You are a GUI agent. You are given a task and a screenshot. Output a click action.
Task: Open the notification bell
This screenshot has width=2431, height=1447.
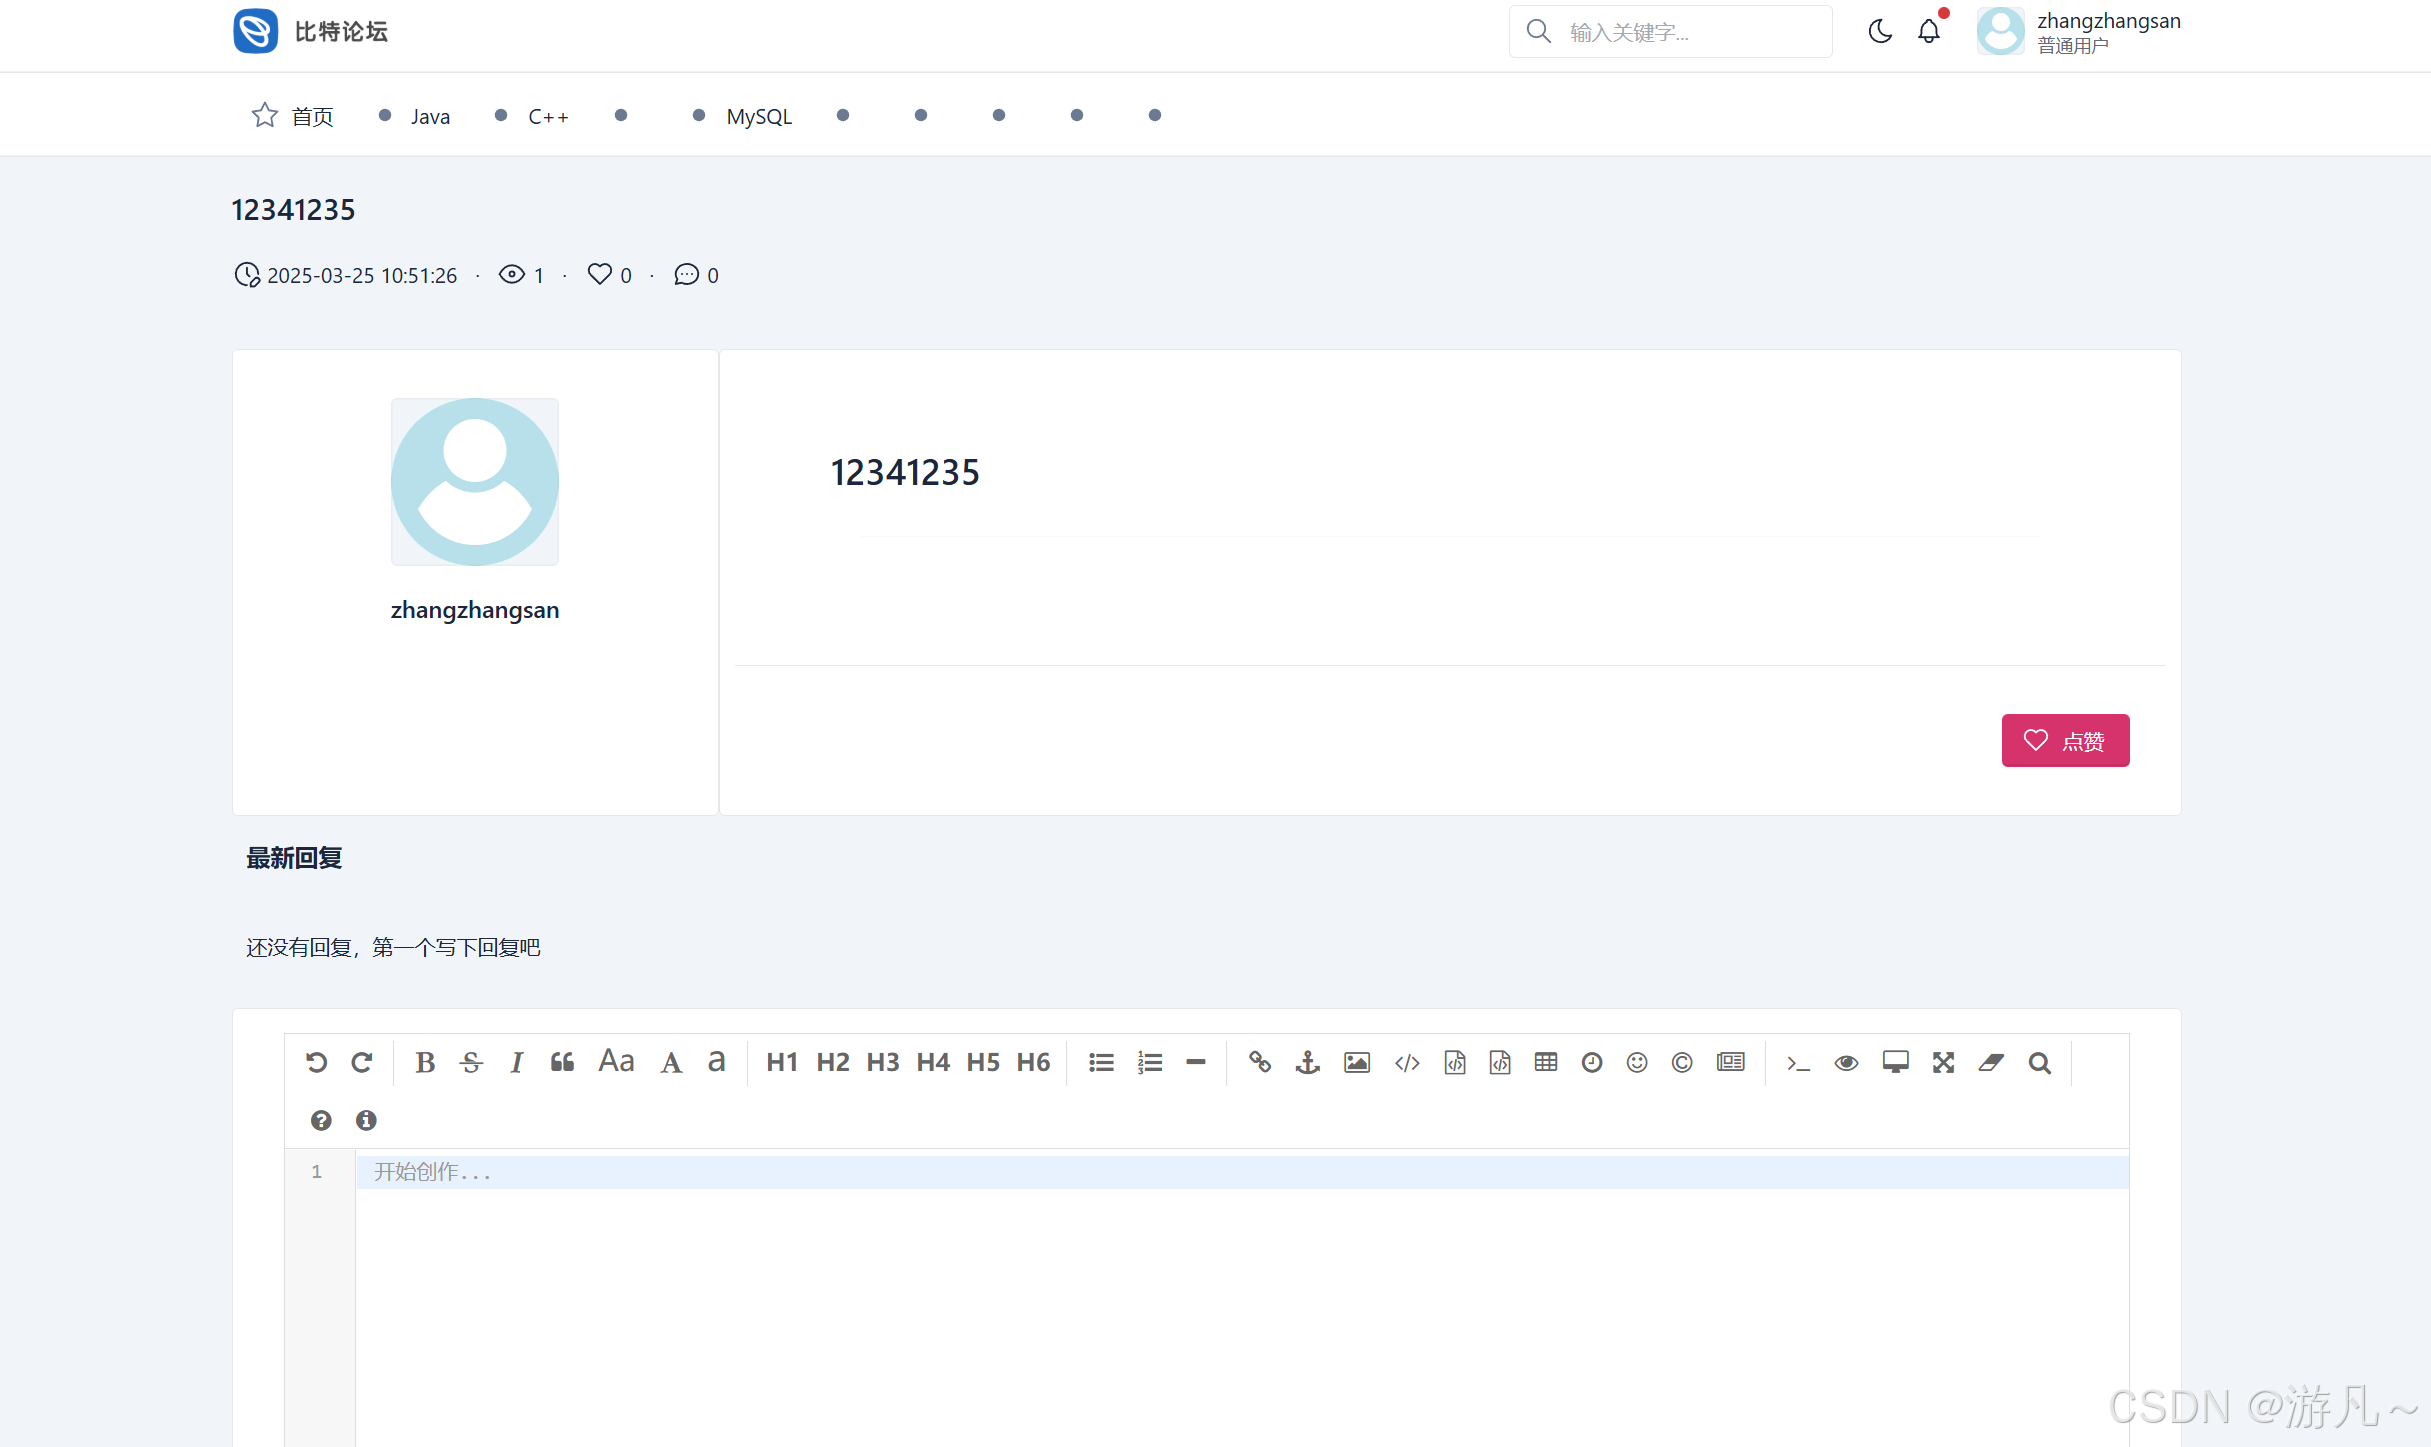click(x=1929, y=32)
